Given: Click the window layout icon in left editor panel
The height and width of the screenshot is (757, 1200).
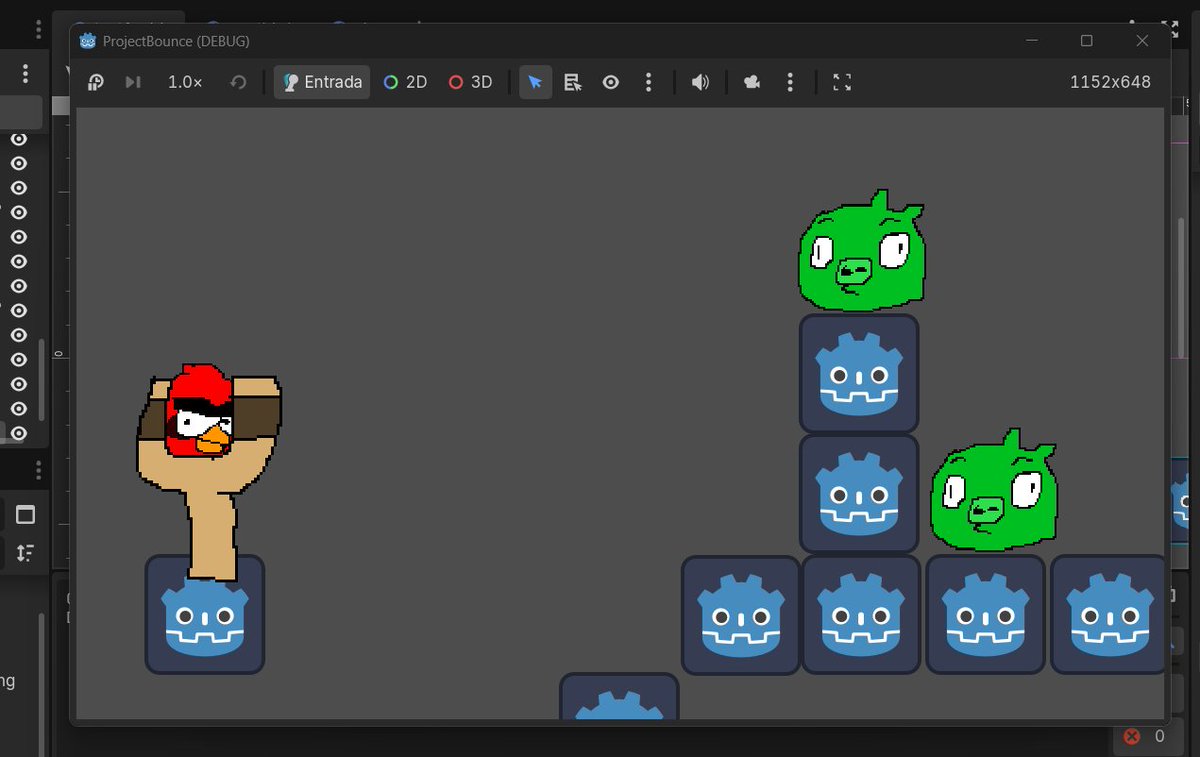Looking at the screenshot, I should pyautogui.click(x=25, y=515).
